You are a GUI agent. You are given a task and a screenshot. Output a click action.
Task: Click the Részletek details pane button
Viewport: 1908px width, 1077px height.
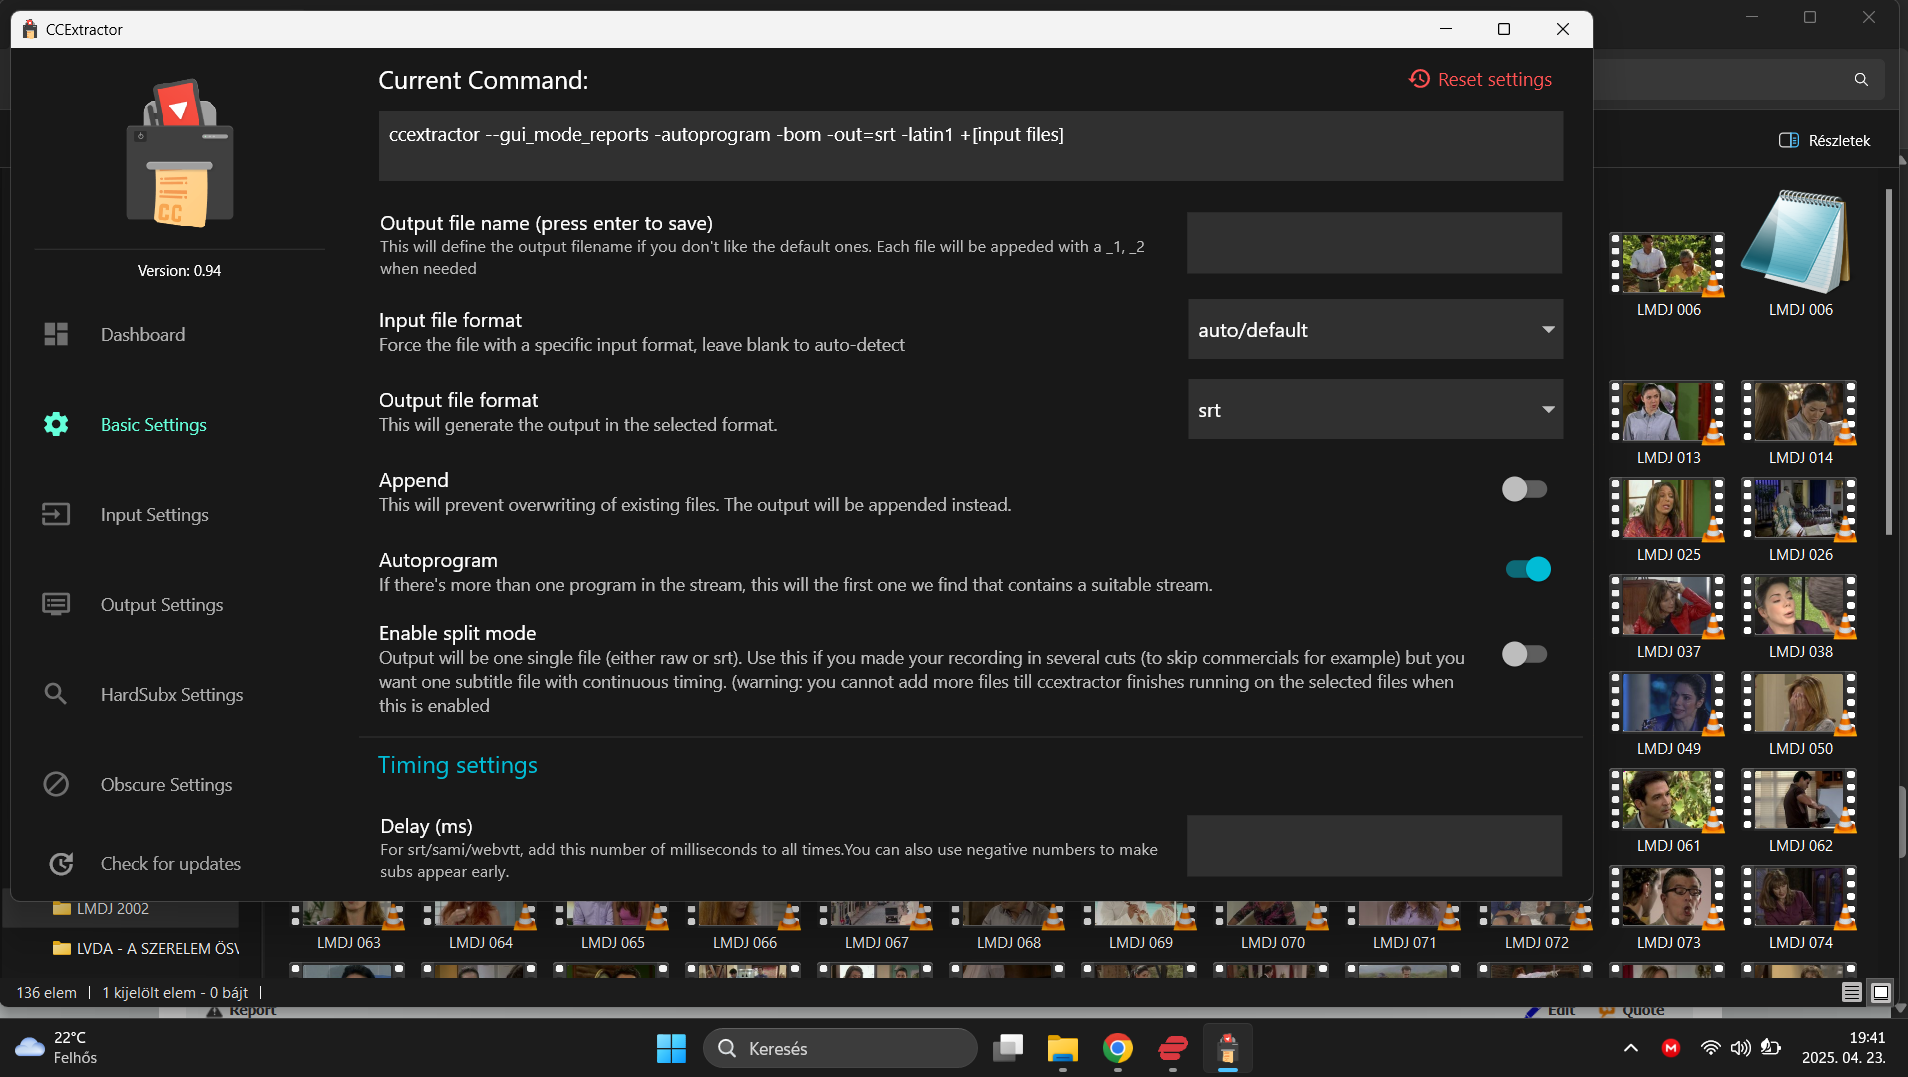point(1825,140)
